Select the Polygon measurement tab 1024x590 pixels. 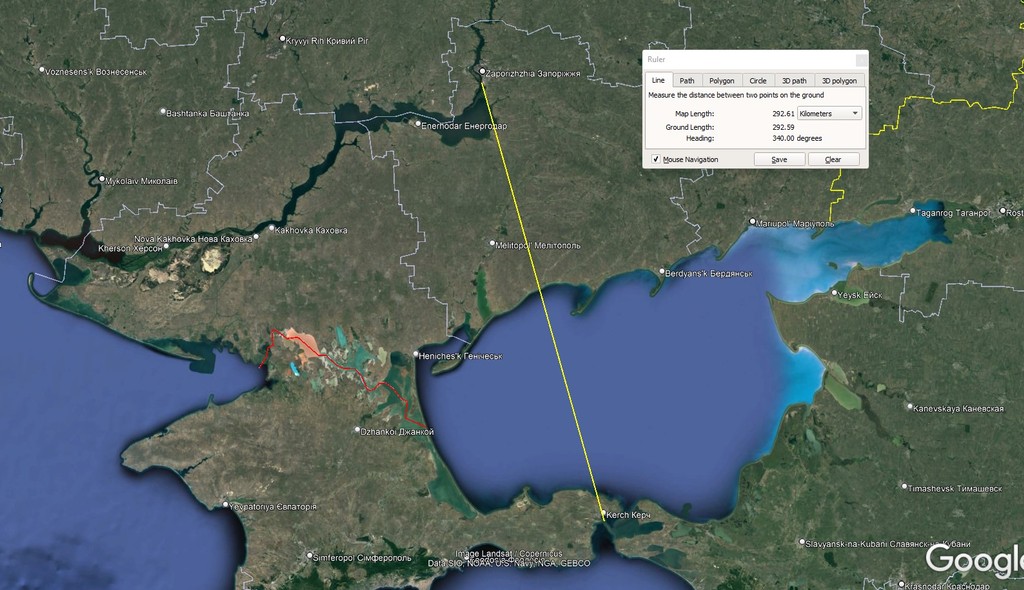[722, 80]
